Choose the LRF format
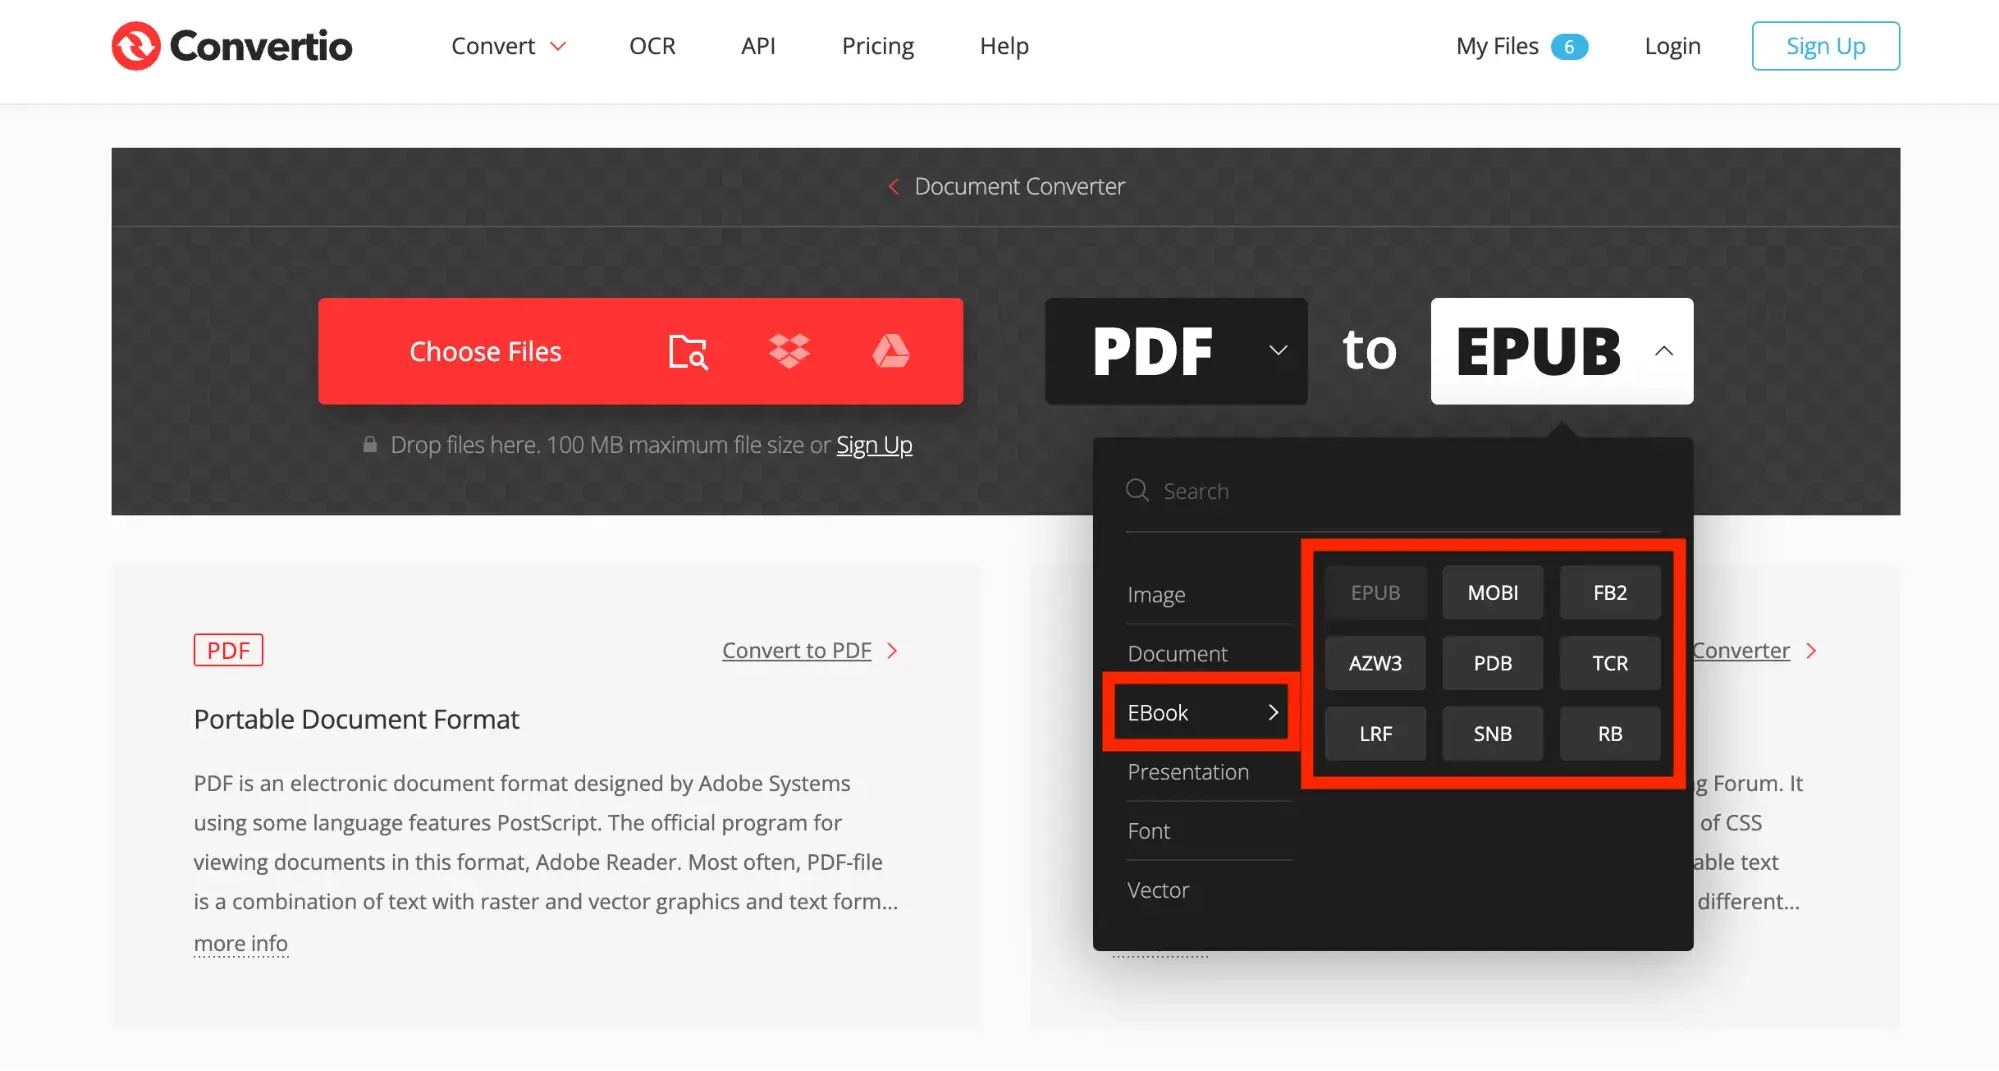 [x=1375, y=734]
